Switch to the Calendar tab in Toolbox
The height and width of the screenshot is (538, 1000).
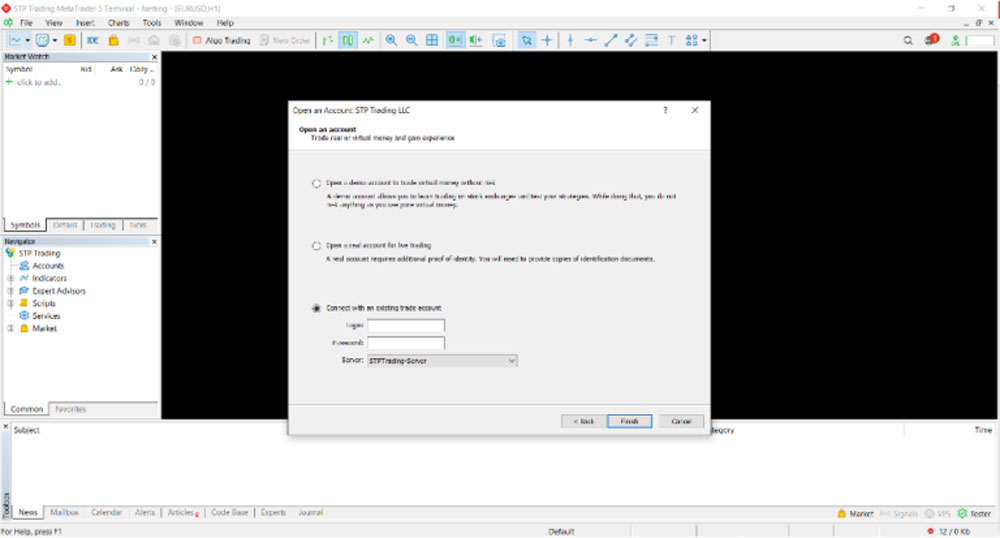coord(107,513)
